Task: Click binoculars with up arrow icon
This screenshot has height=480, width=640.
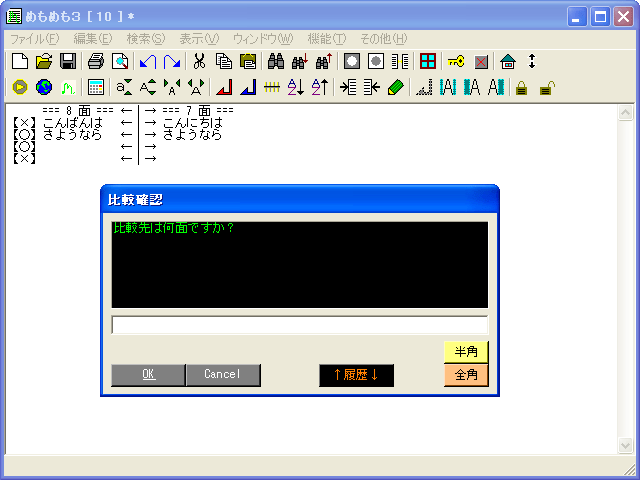Action: pyautogui.click(x=324, y=62)
